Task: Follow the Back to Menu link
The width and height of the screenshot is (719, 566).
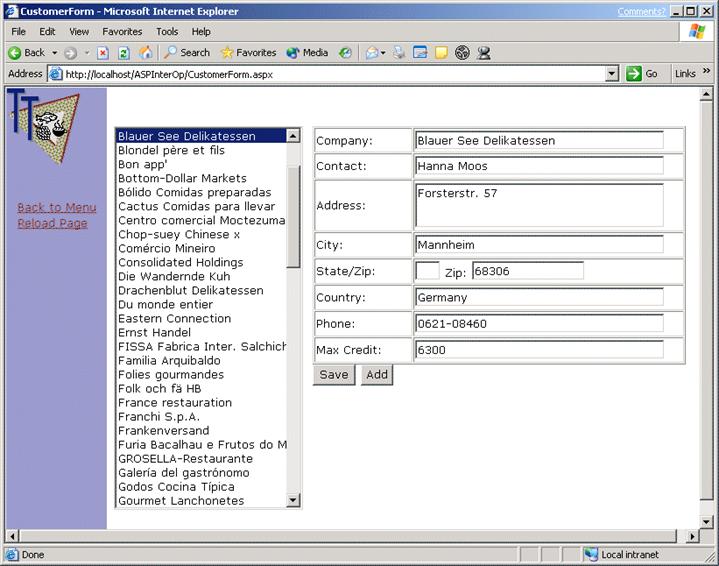Action: pos(57,208)
